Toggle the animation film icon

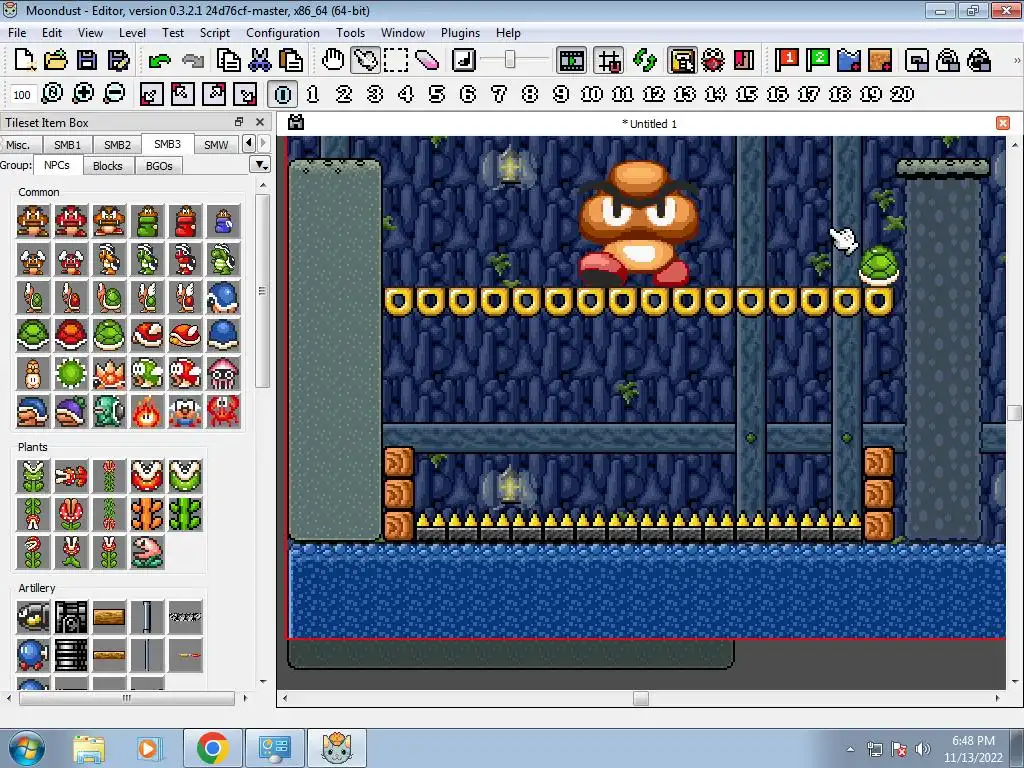click(571, 61)
